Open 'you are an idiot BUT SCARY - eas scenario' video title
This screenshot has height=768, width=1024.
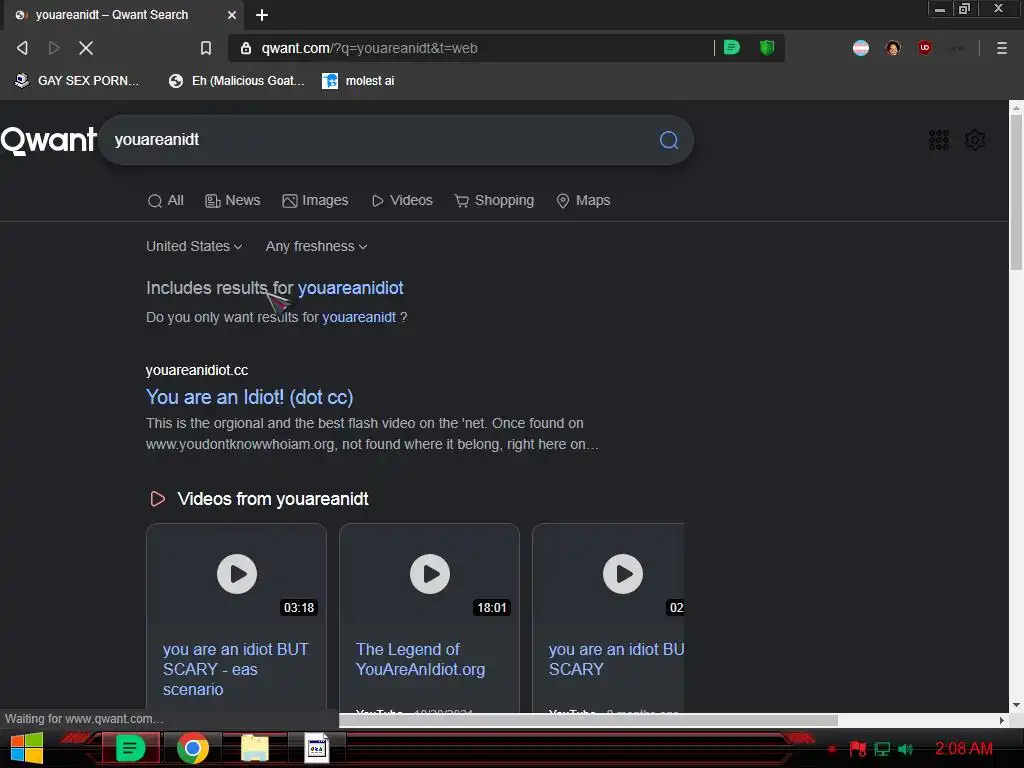point(236,669)
